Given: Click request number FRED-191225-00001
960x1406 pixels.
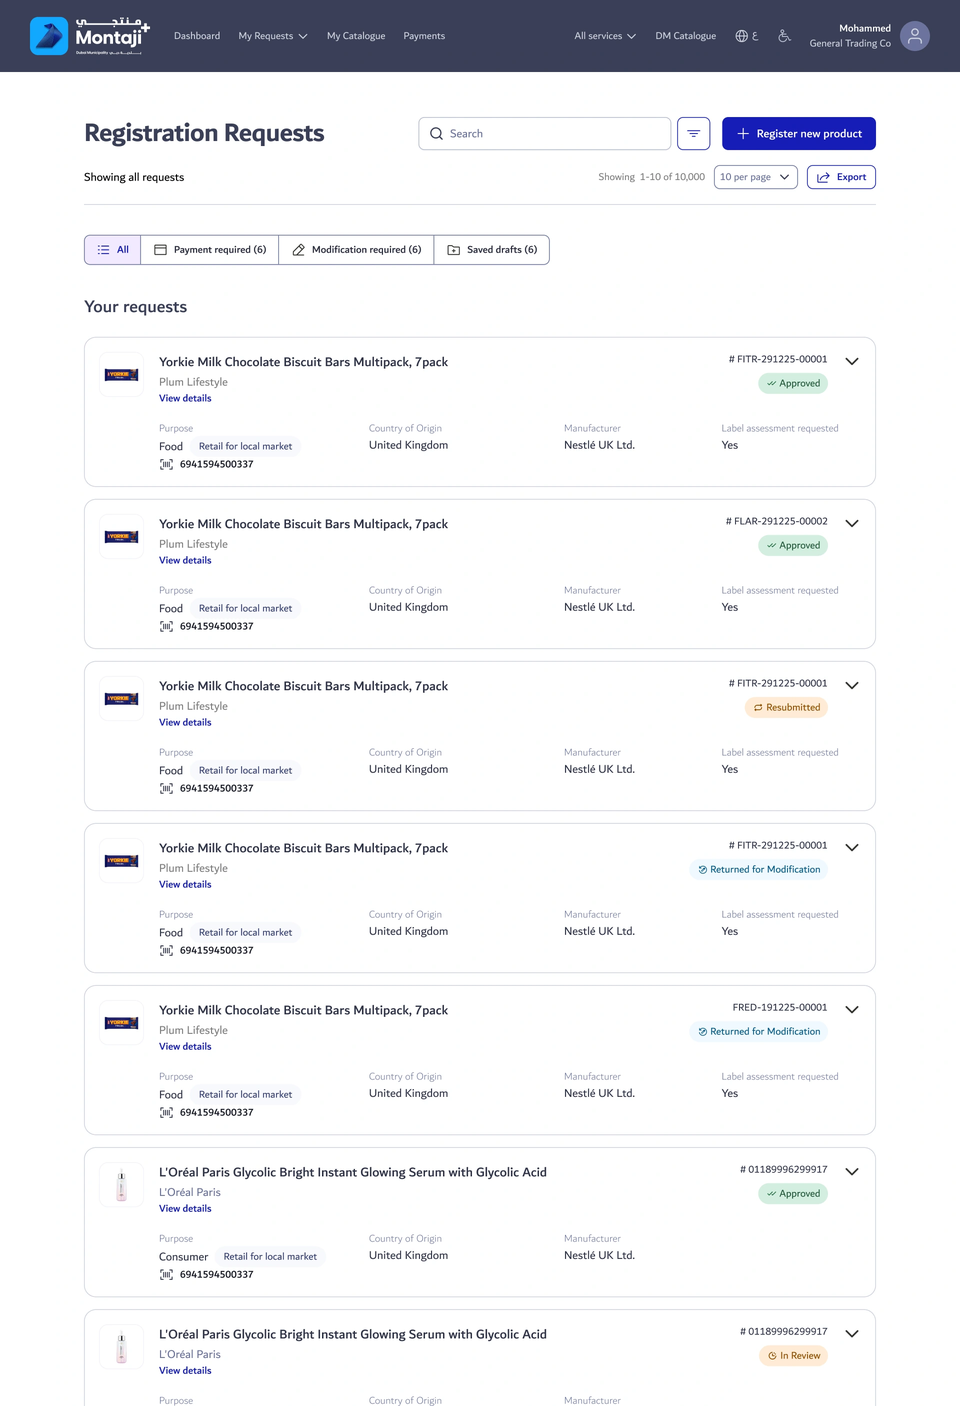Looking at the screenshot, I should tap(780, 1007).
